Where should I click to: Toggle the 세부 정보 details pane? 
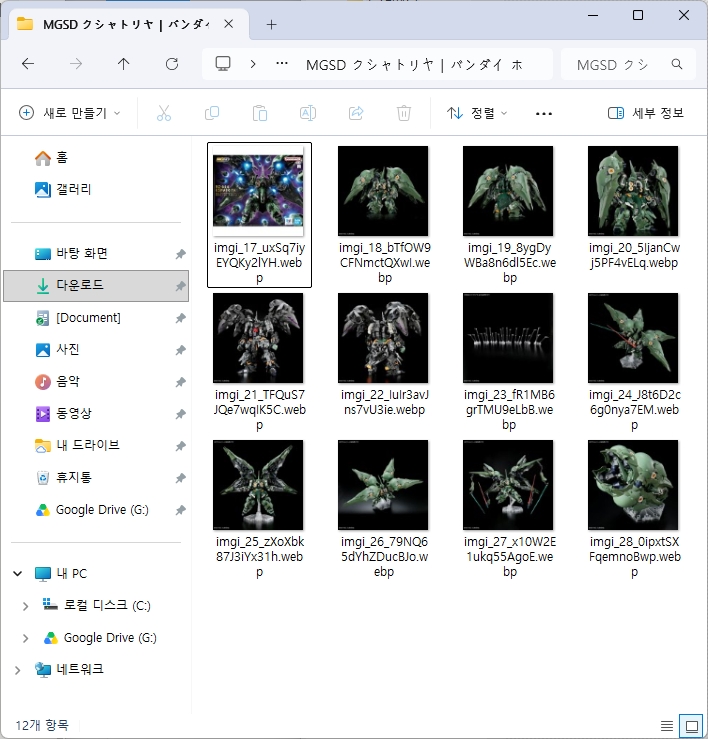tap(646, 113)
